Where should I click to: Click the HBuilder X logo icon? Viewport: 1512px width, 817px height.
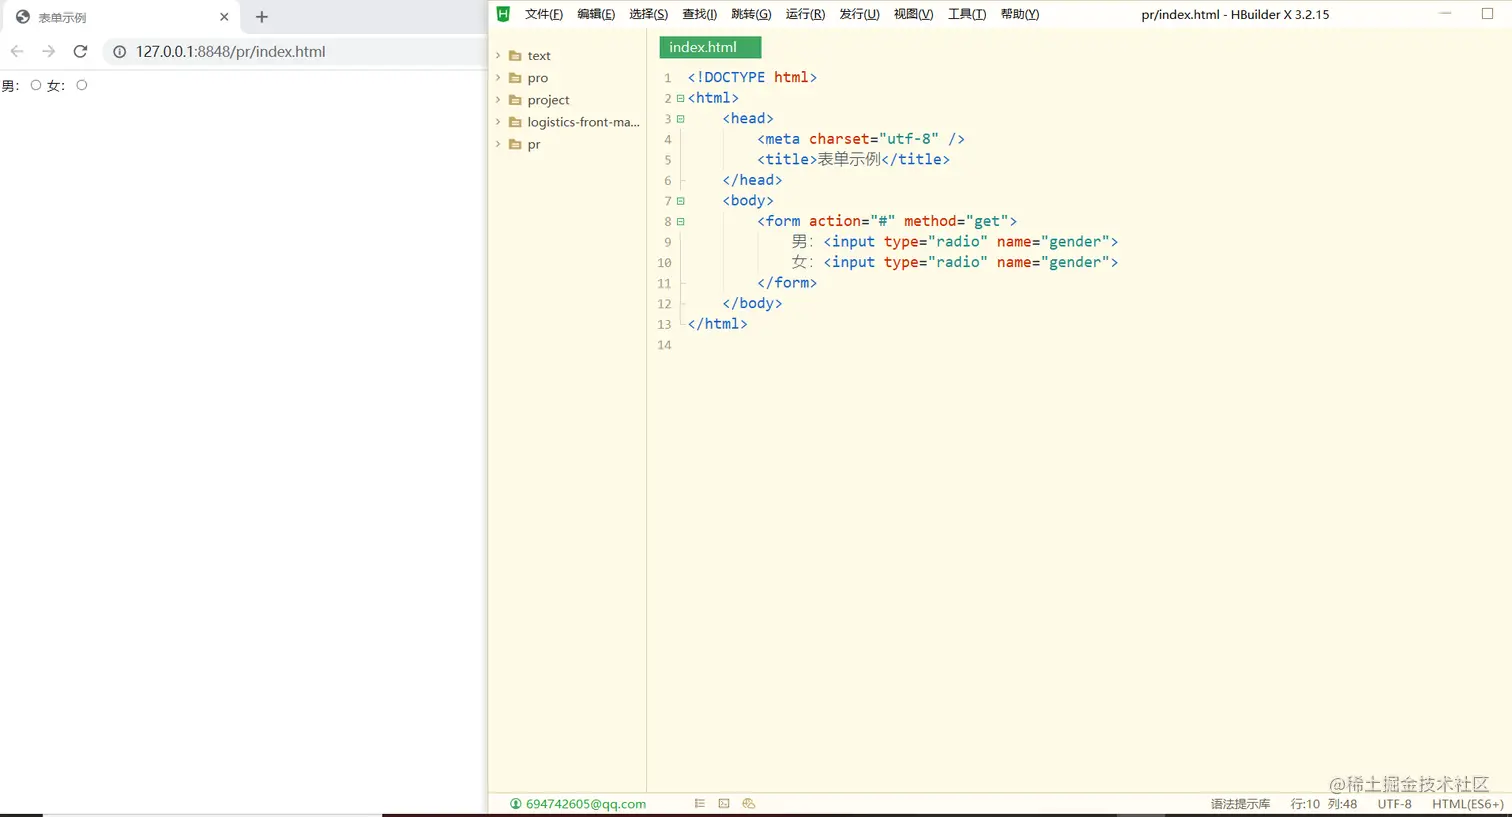pos(503,14)
